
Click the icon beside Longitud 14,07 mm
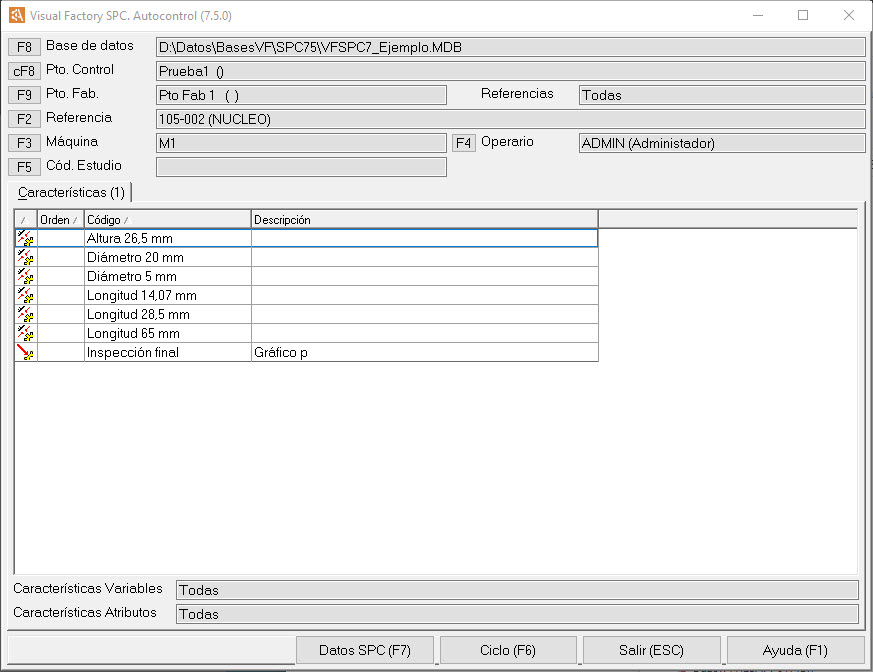point(26,295)
